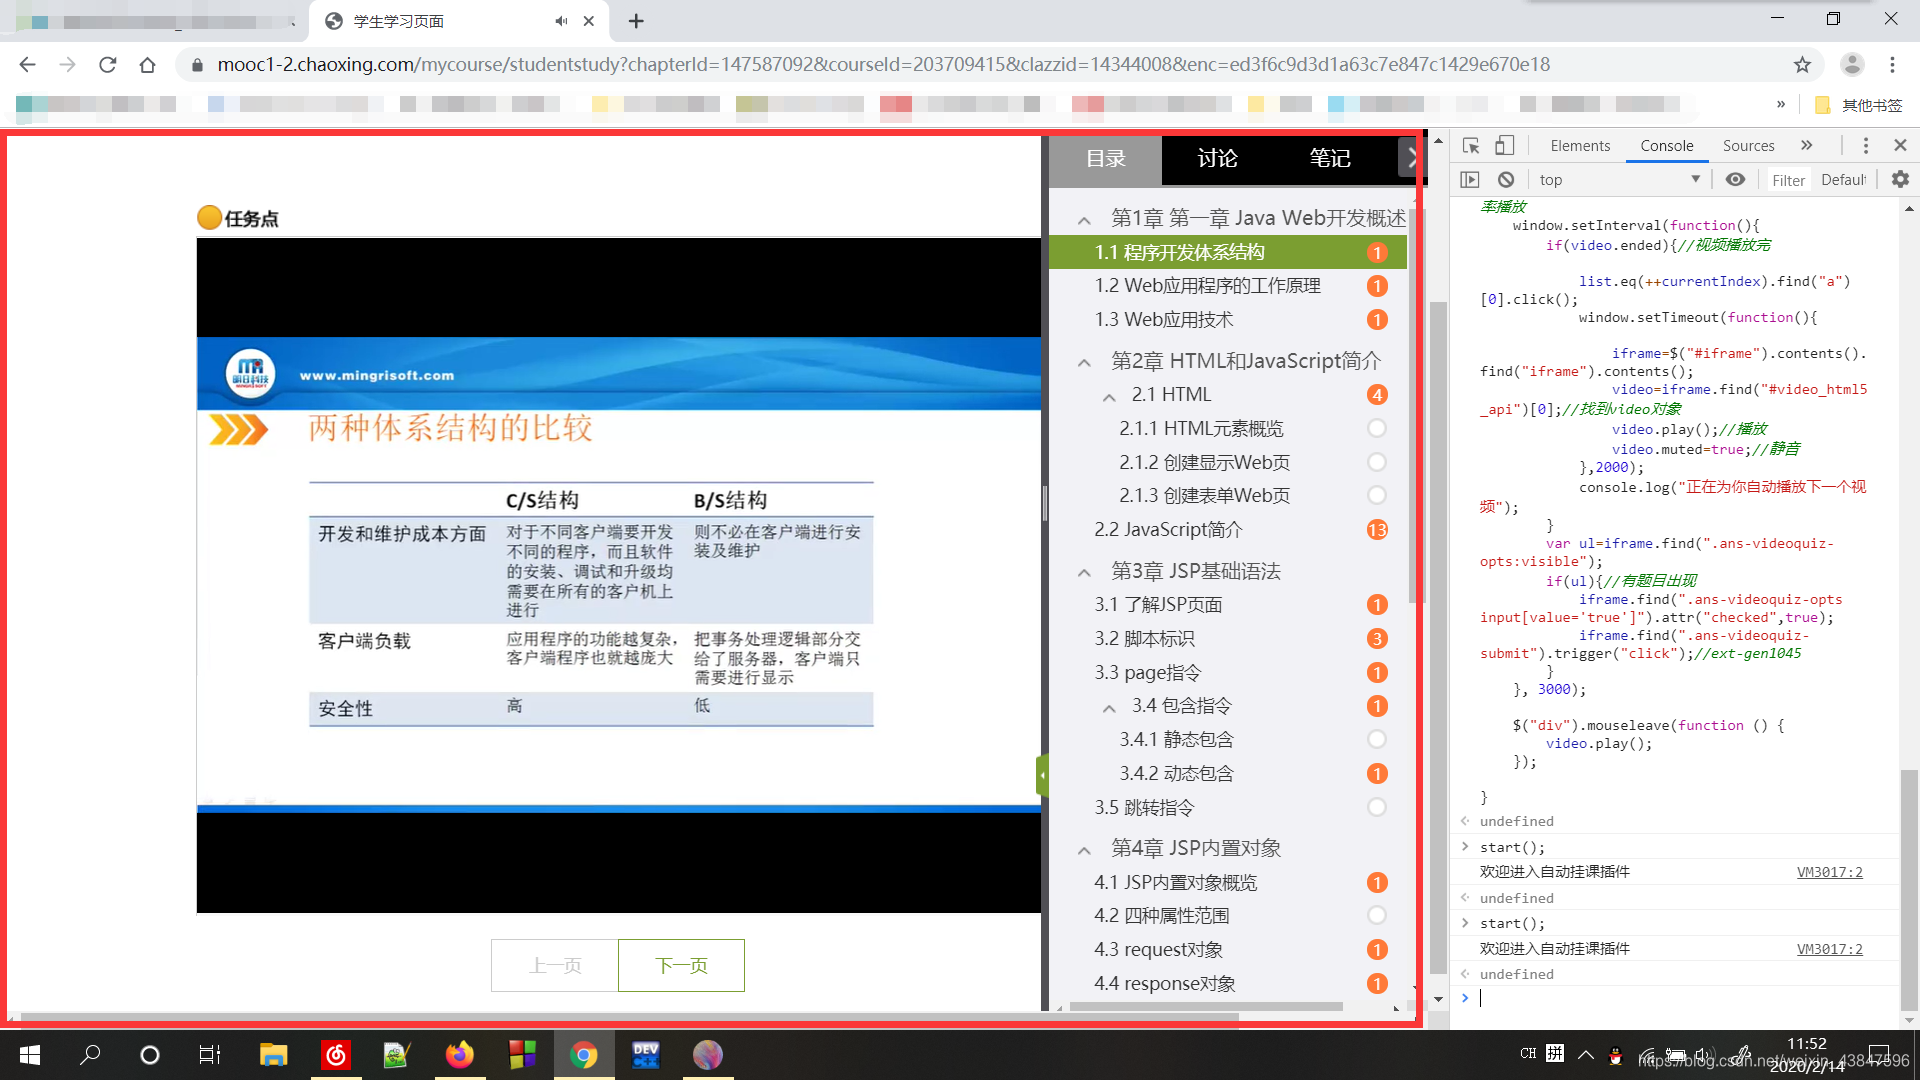Open File Explorer from the taskbar
Viewport: 1920px width, 1080px height.
[273, 1055]
